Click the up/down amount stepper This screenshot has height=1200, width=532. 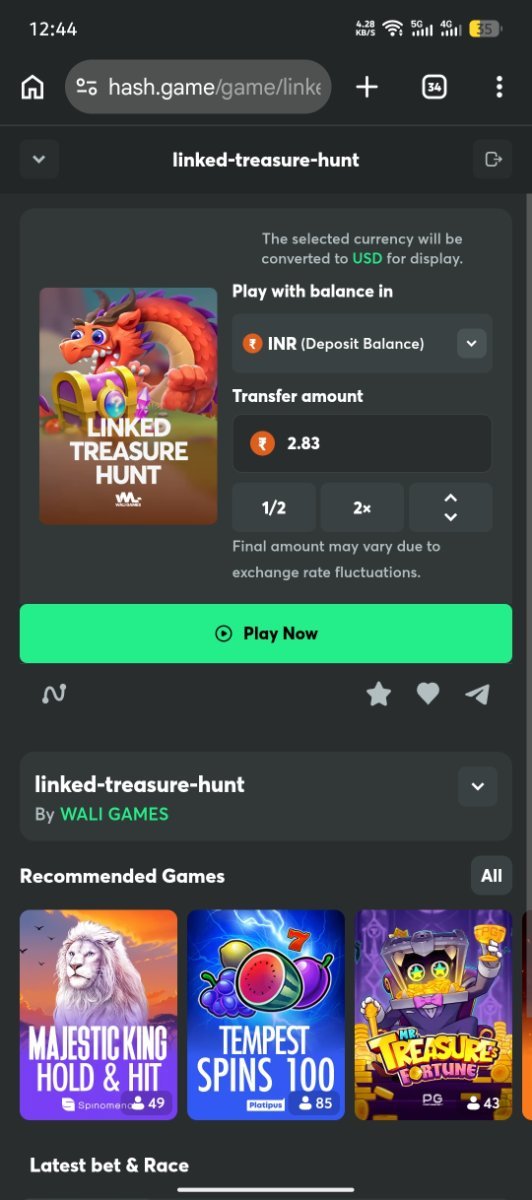pos(450,508)
